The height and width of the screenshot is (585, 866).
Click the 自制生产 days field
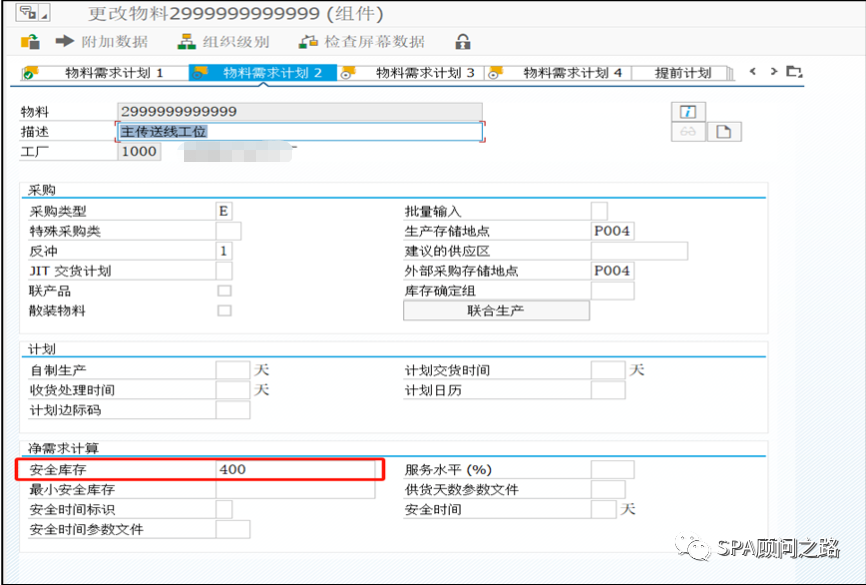[x=233, y=370]
